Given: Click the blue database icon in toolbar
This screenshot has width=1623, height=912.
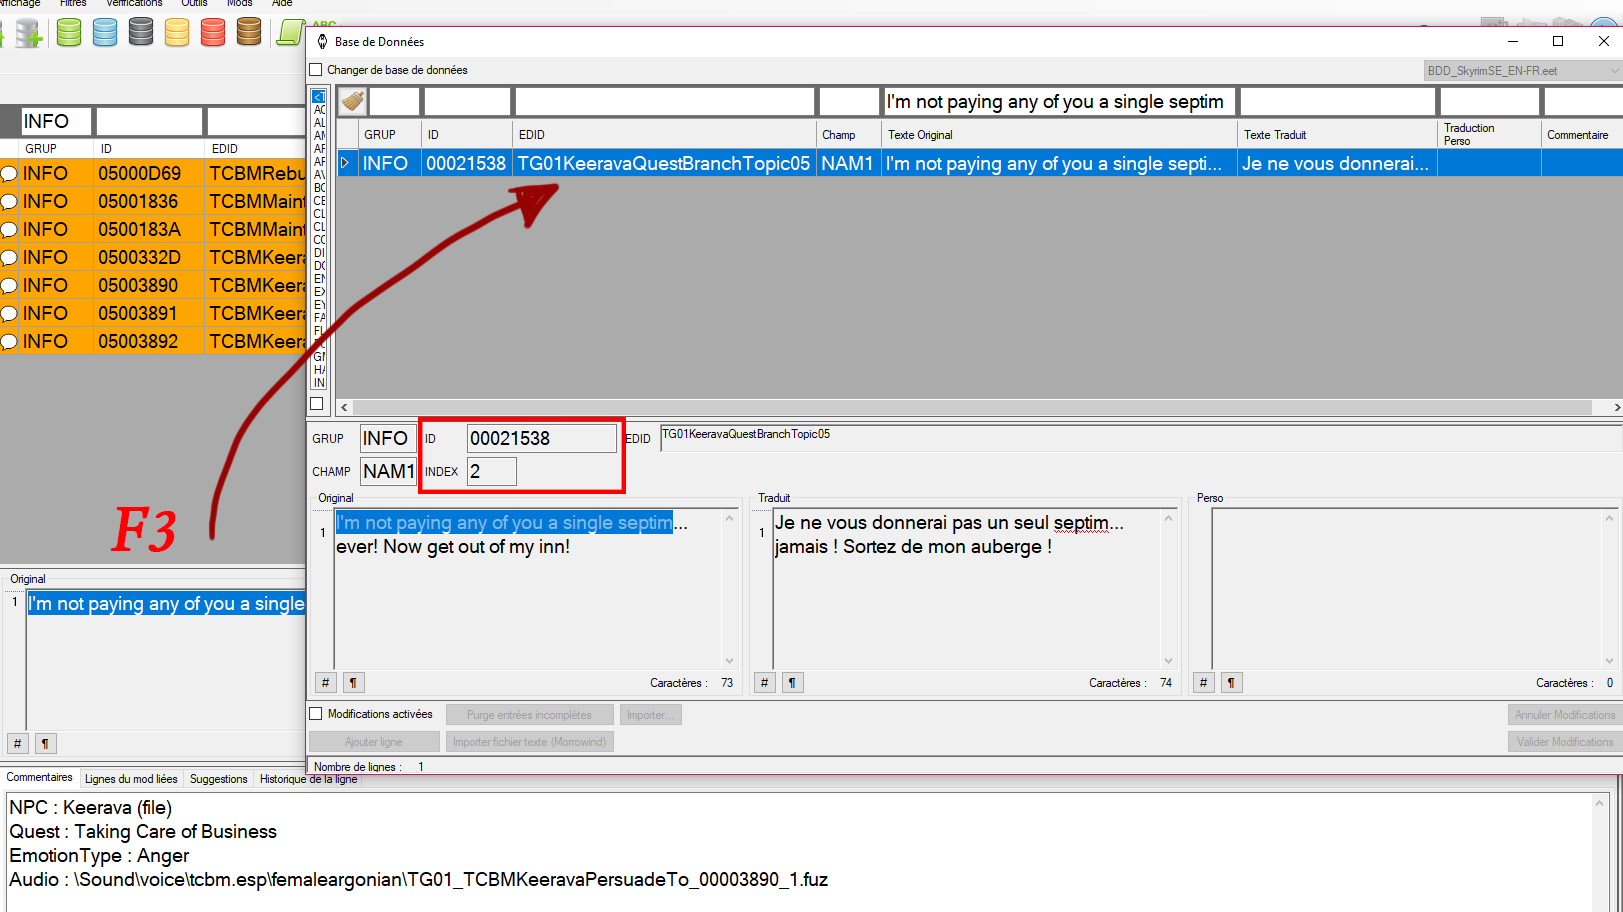Looking at the screenshot, I should coord(105,32).
